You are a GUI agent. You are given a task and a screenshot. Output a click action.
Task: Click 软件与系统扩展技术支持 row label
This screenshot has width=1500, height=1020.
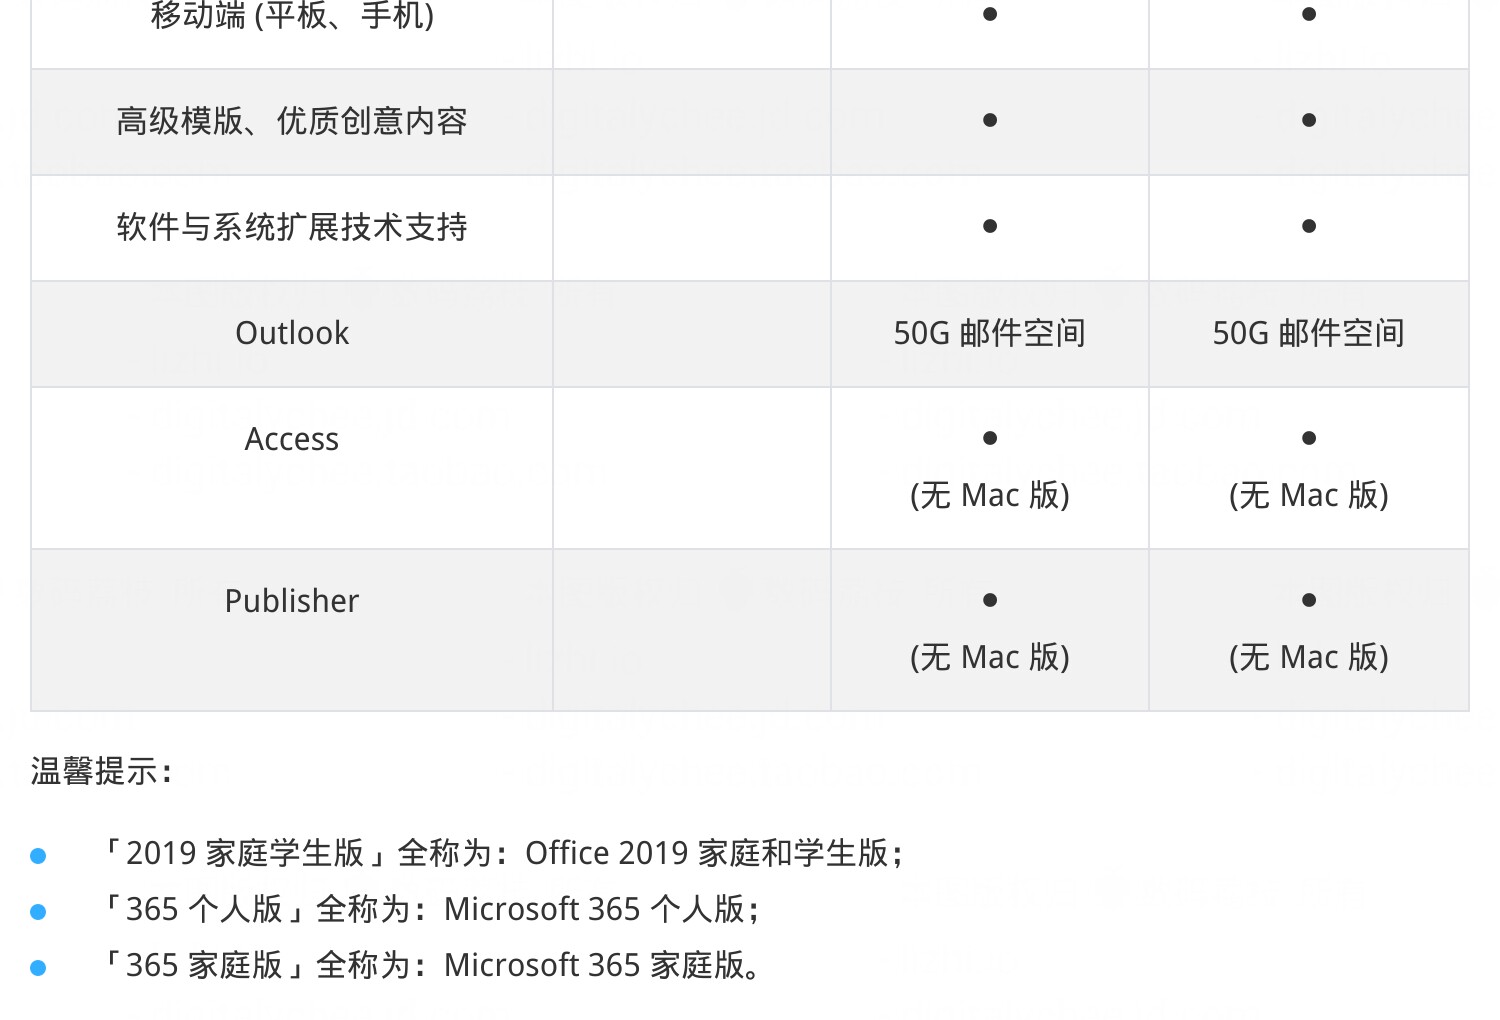pyautogui.click(x=292, y=227)
